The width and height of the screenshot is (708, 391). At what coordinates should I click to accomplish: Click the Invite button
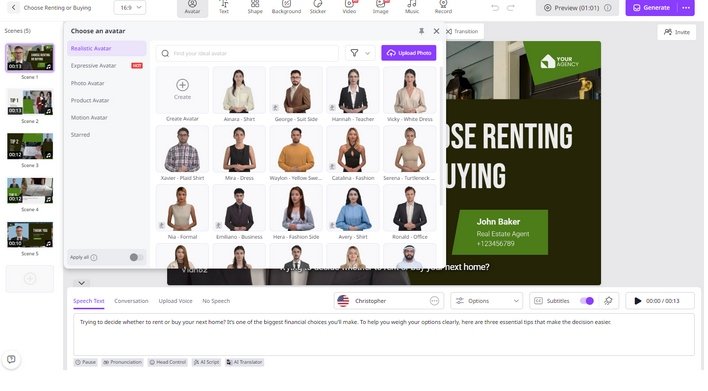[677, 32]
